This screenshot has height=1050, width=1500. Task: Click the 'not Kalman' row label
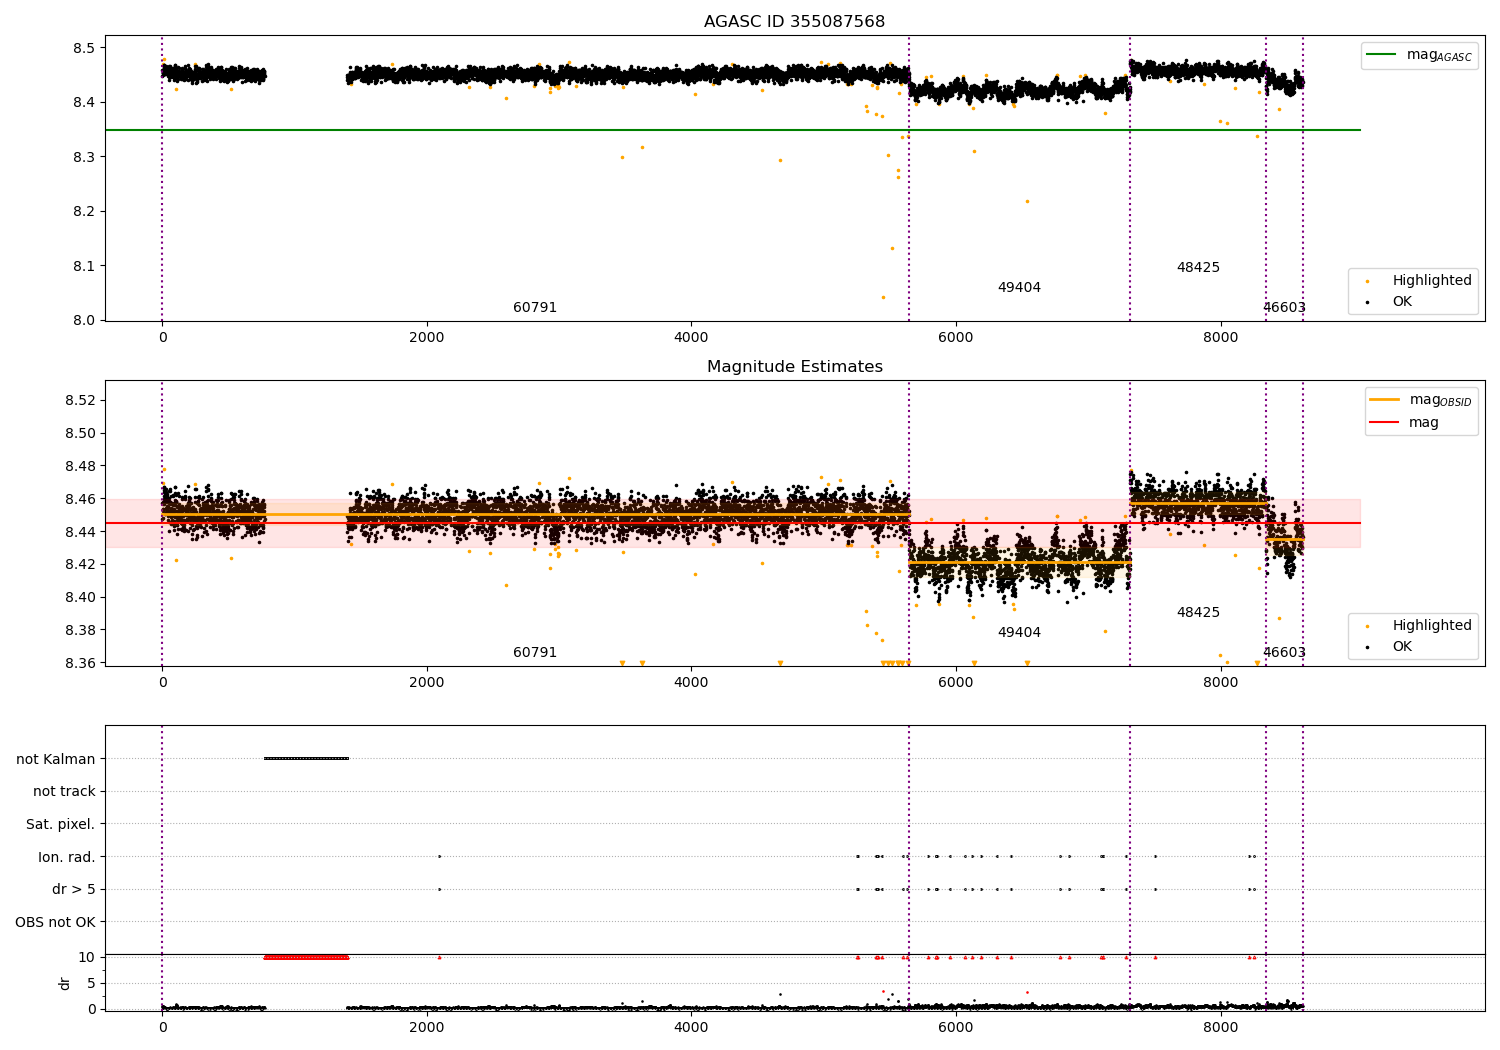pyautogui.click(x=56, y=759)
